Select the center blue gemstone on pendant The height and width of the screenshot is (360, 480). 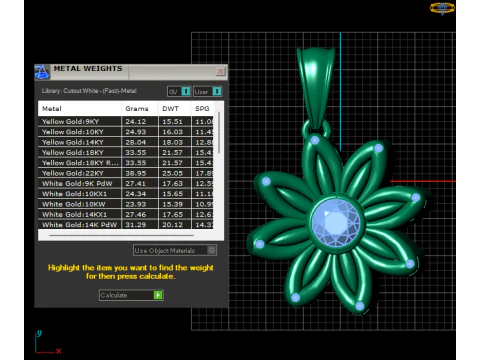pyautogui.click(x=336, y=222)
